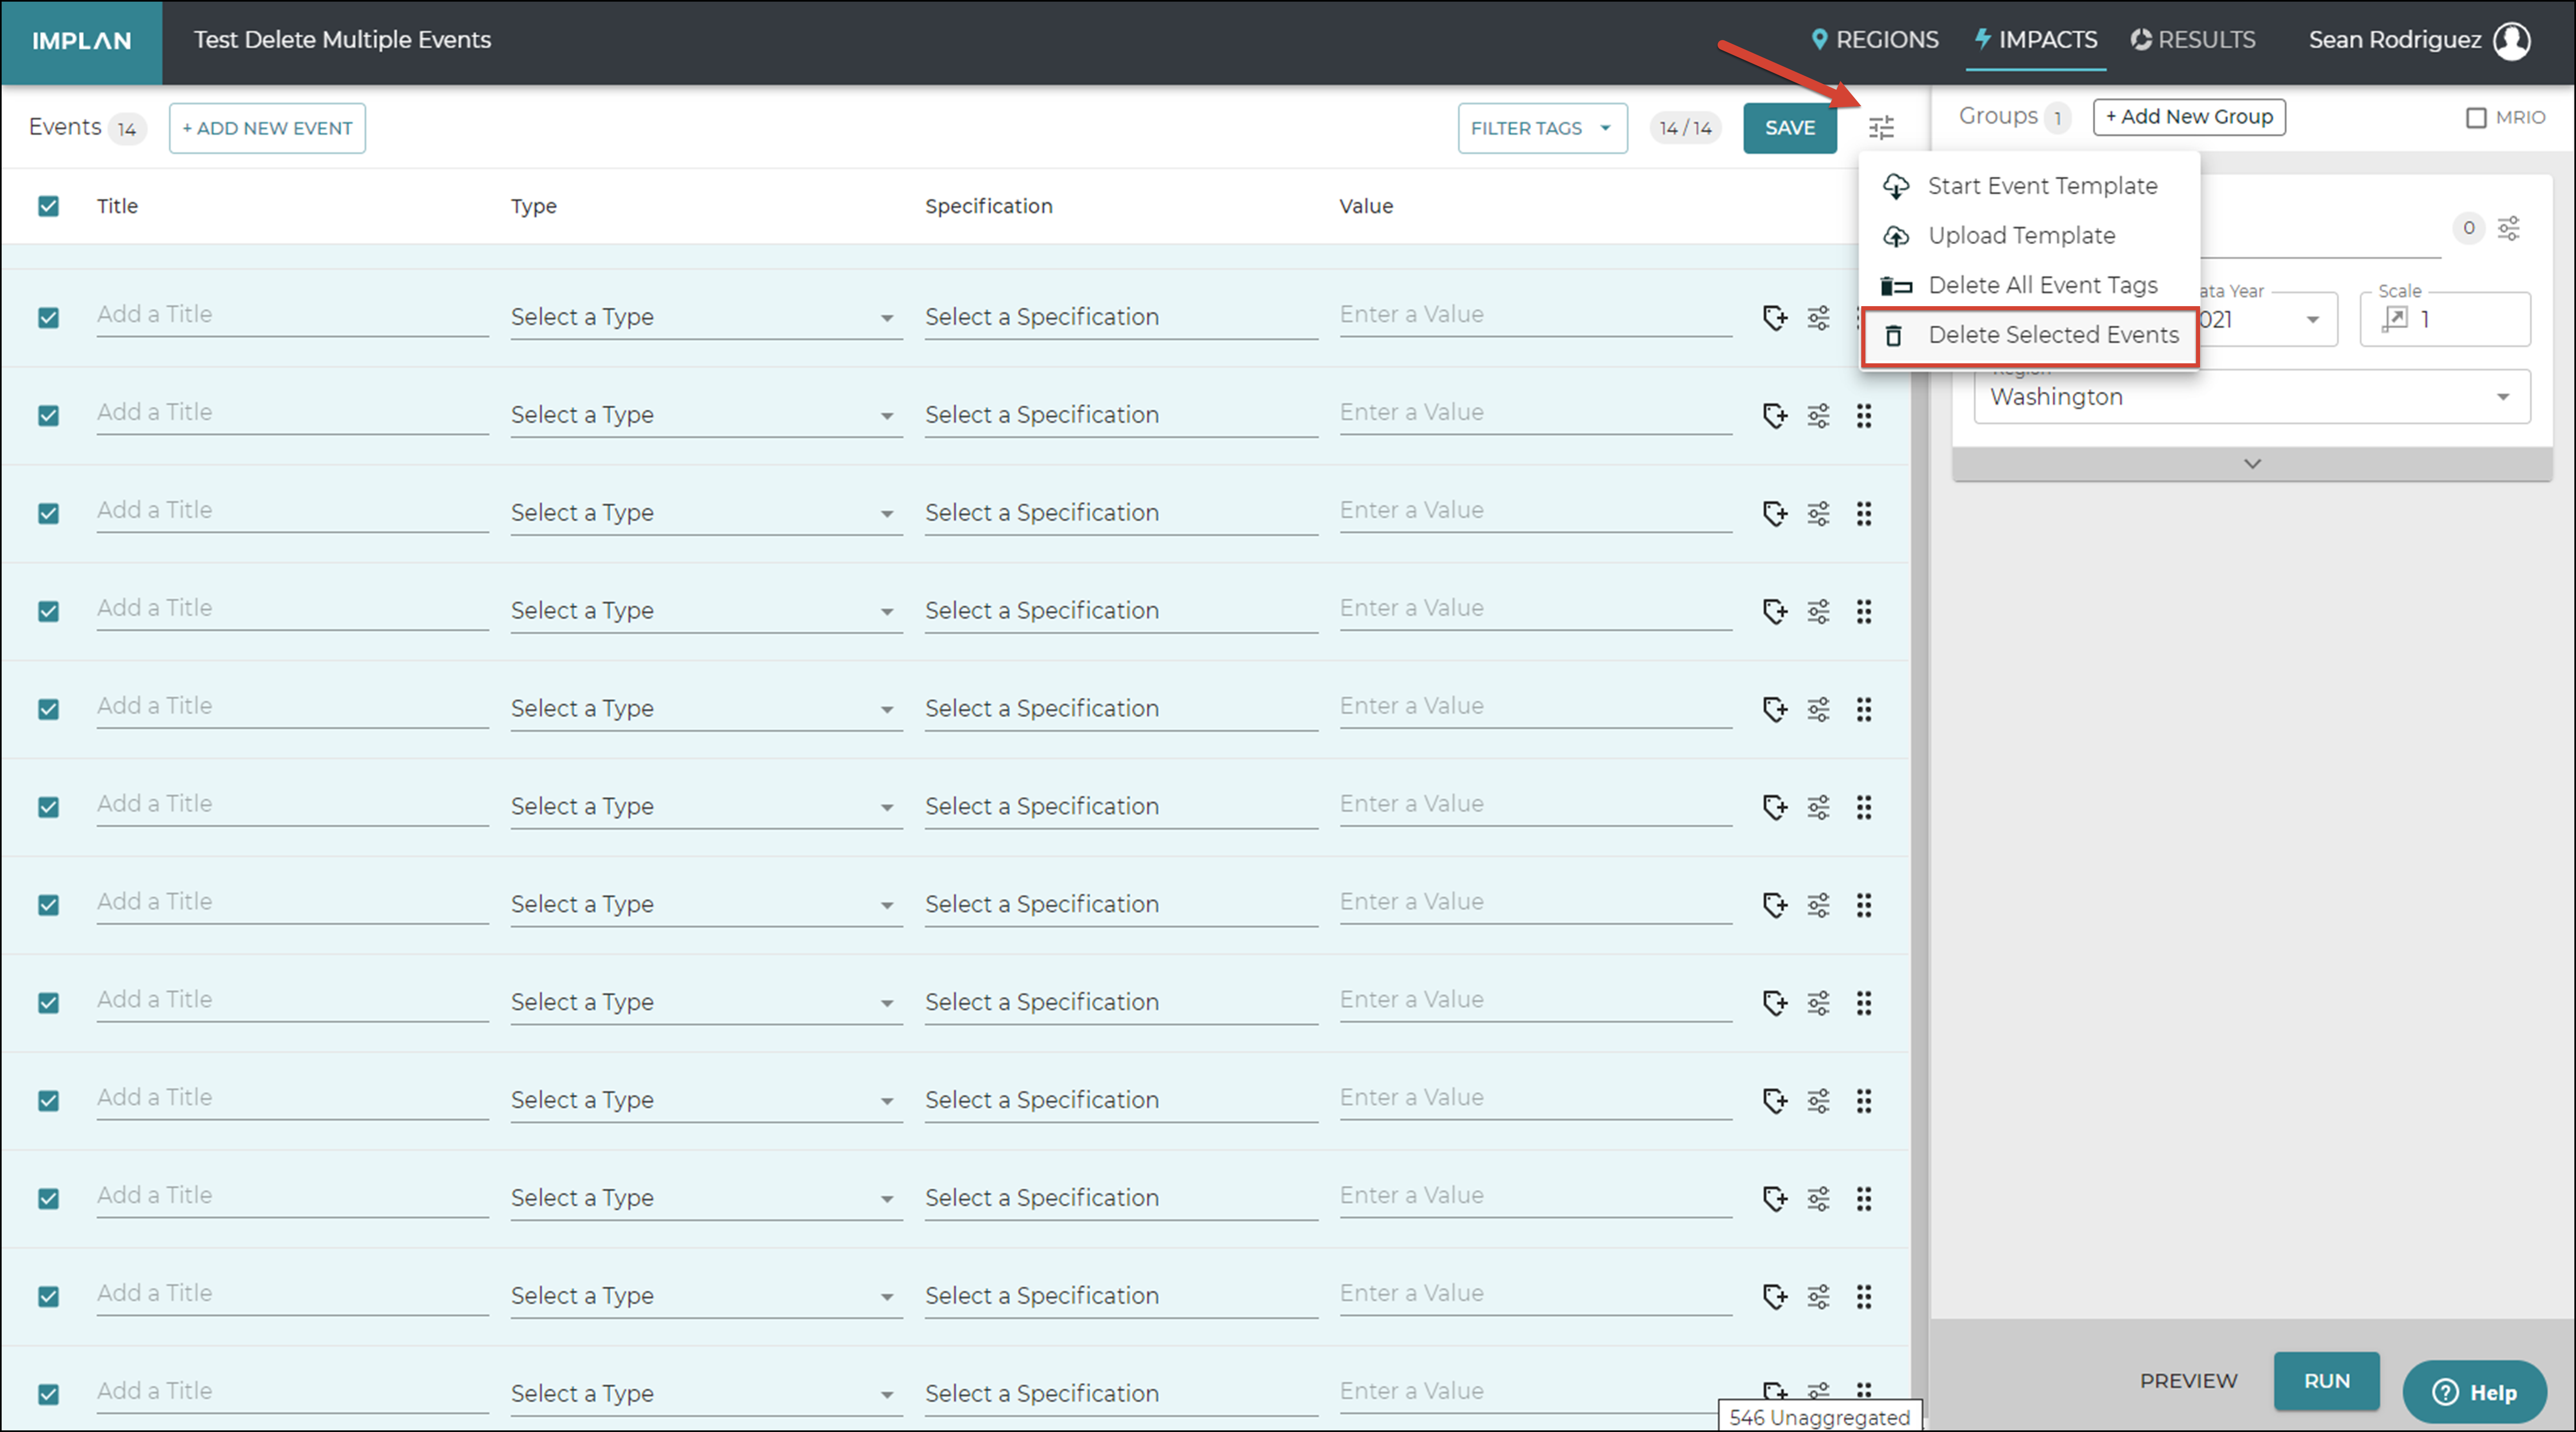Grab the drag handle on the third event row
This screenshot has width=2576, height=1432.
click(x=1864, y=514)
